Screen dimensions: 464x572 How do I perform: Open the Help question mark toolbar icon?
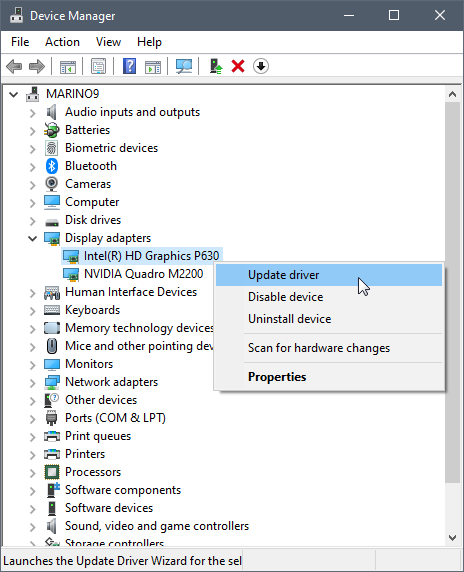129,66
